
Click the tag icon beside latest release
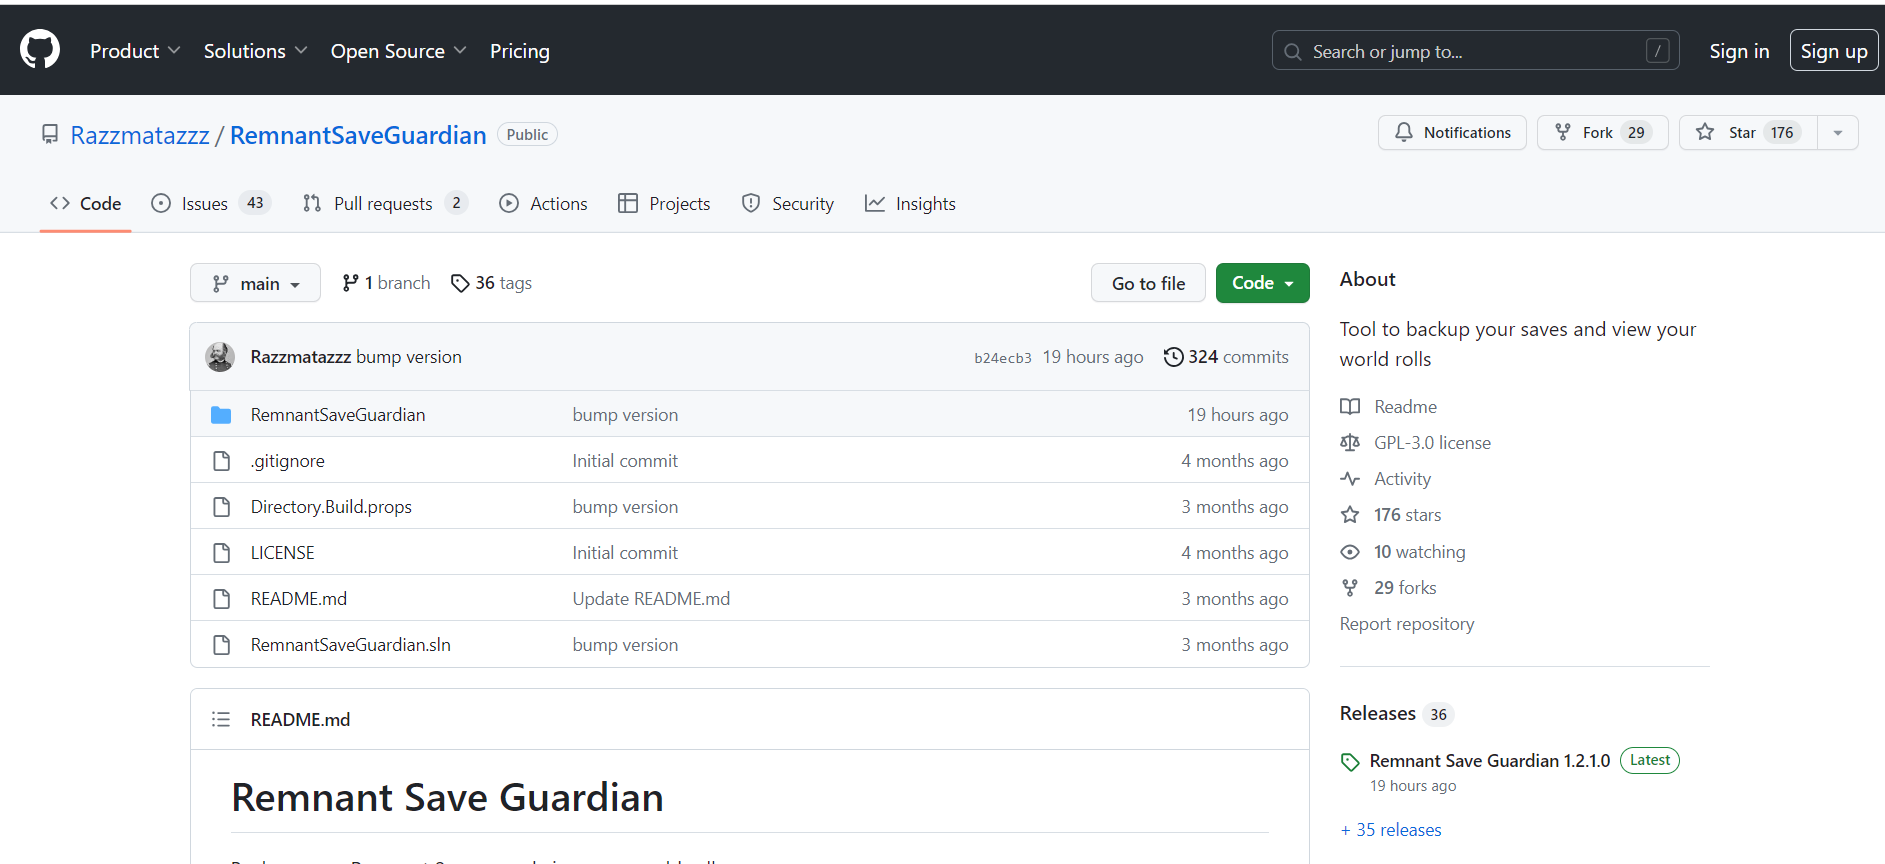(x=1350, y=762)
